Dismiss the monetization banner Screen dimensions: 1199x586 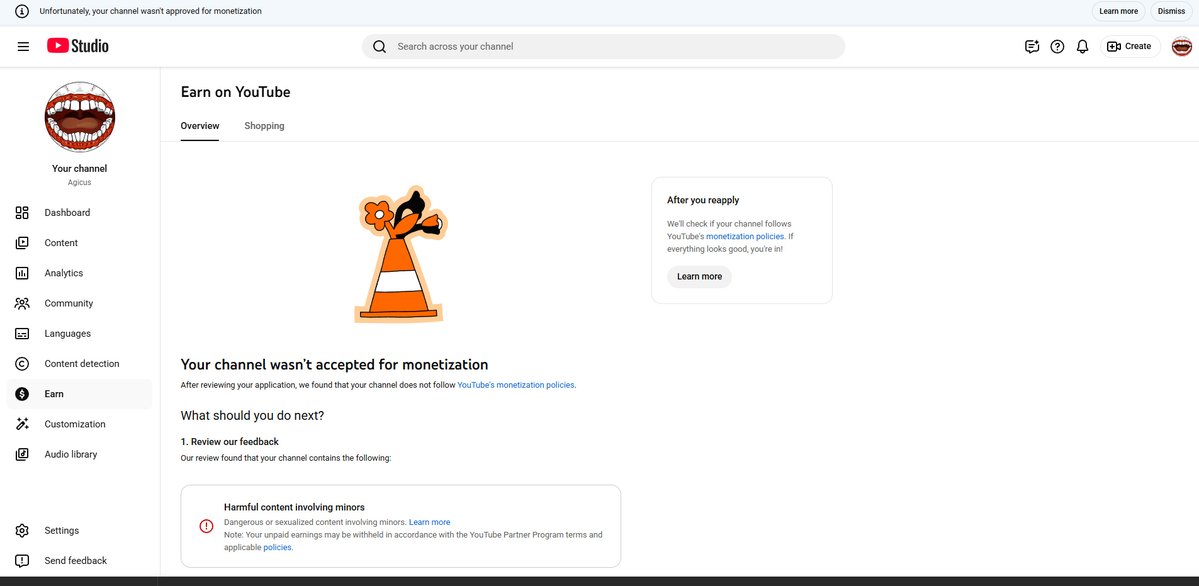click(x=1171, y=11)
